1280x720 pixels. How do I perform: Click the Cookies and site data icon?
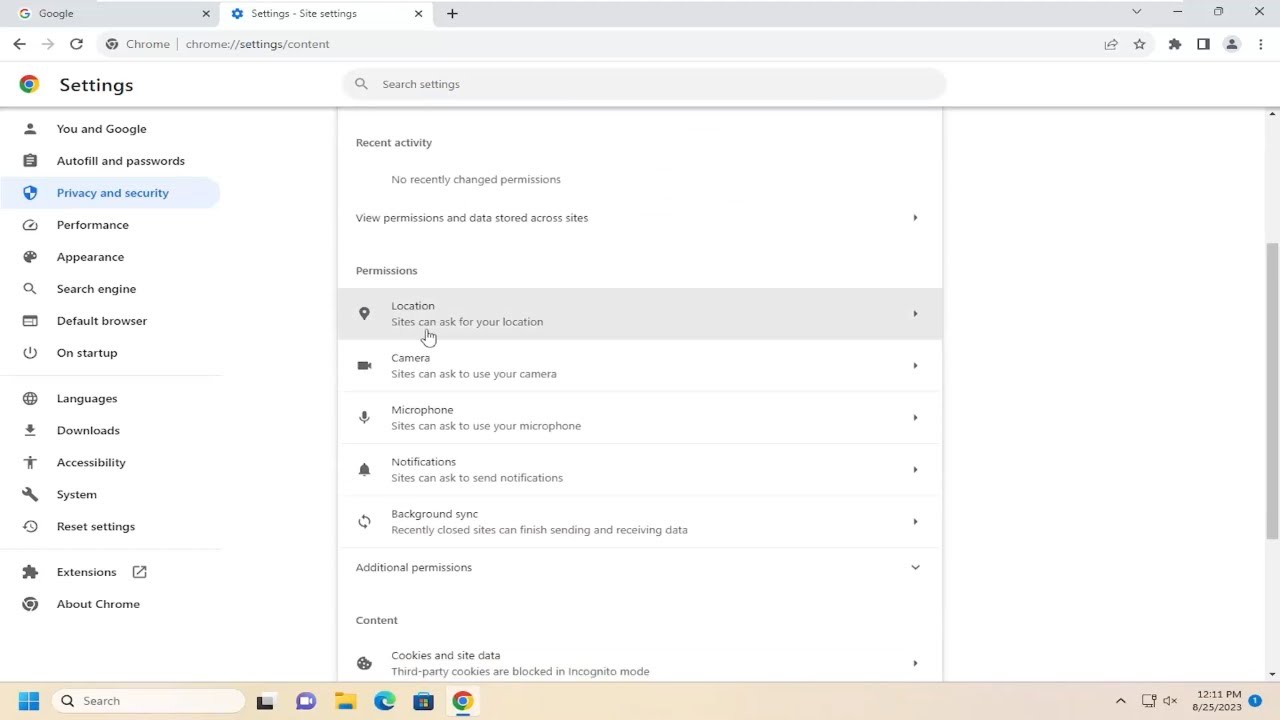tap(364, 663)
